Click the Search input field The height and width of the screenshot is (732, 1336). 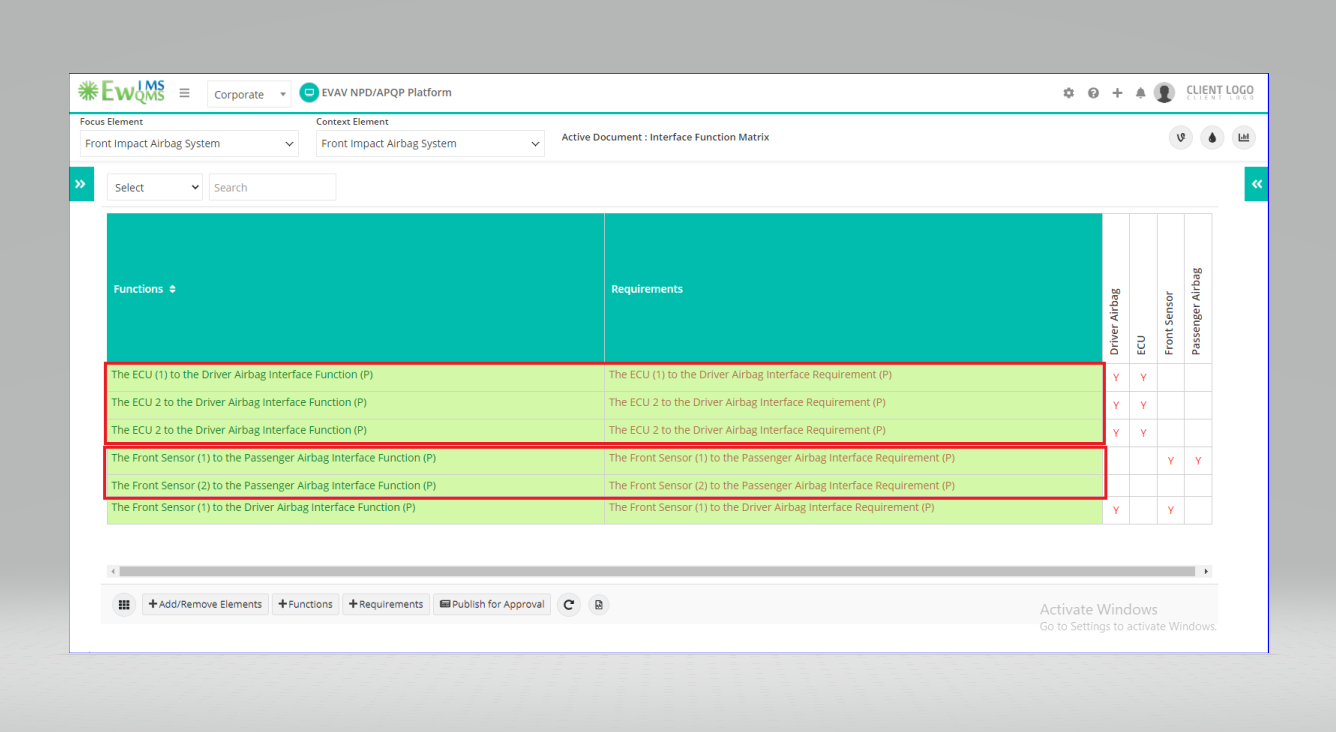(272, 187)
